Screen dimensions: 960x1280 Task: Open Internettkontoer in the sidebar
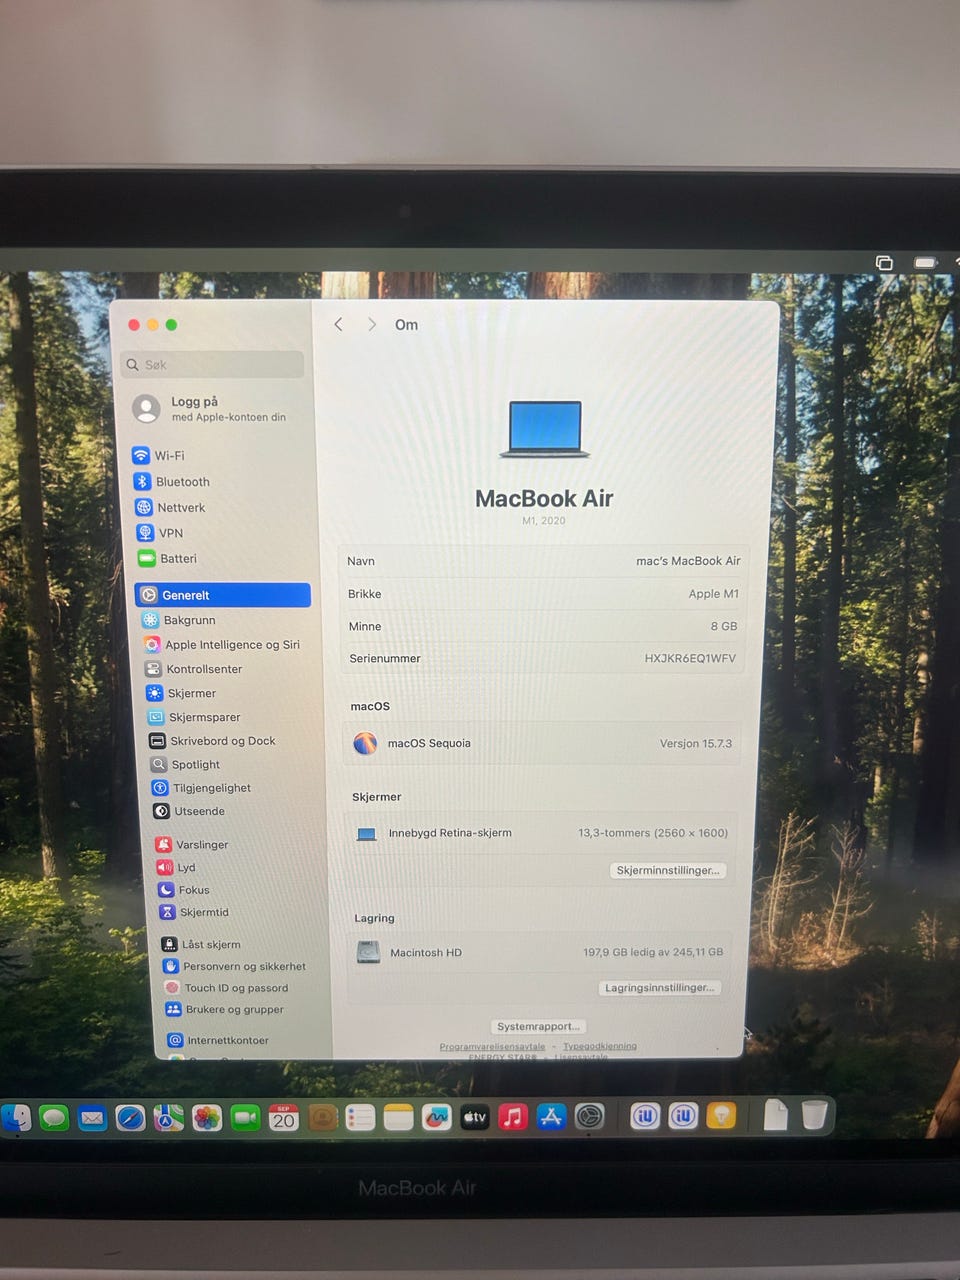[218, 1040]
